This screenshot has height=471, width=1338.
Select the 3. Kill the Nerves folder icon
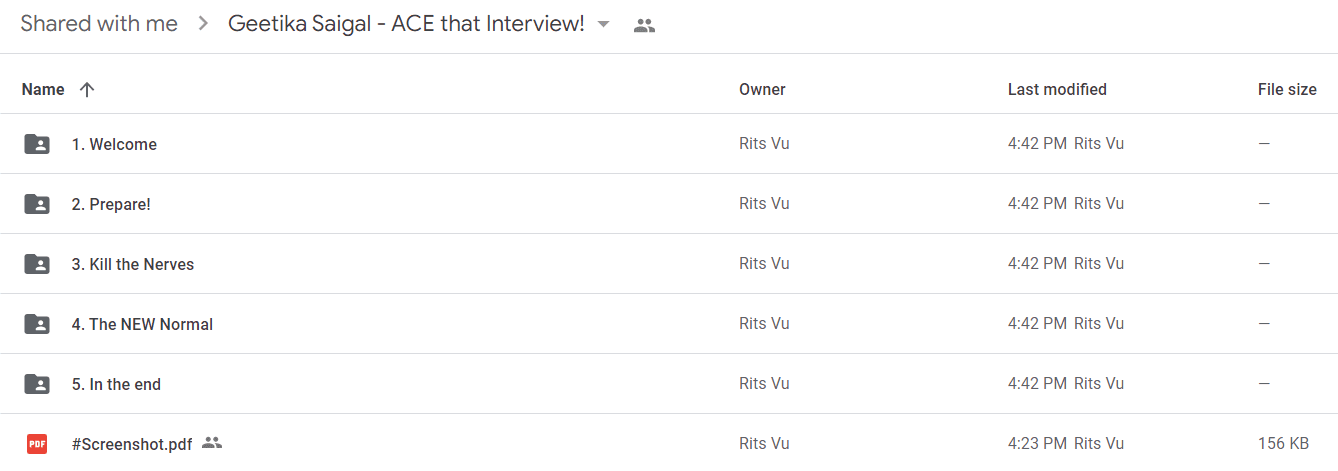tap(37, 264)
